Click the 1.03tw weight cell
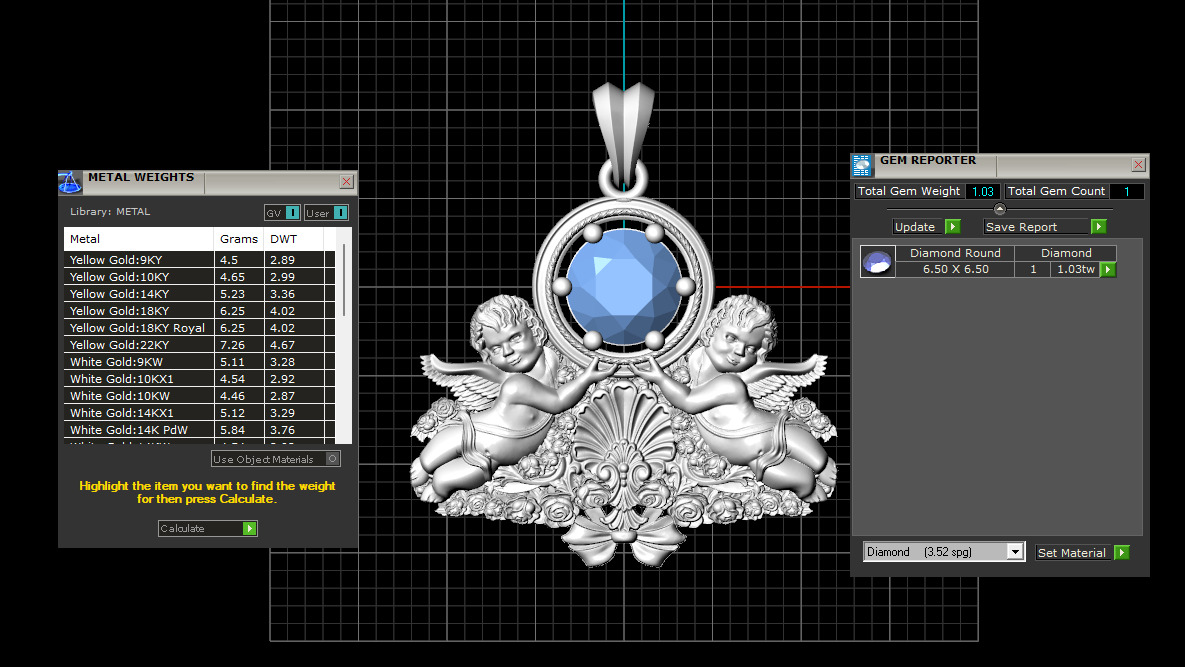The width and height of the screenshot is (1185, 667). 1075,270
